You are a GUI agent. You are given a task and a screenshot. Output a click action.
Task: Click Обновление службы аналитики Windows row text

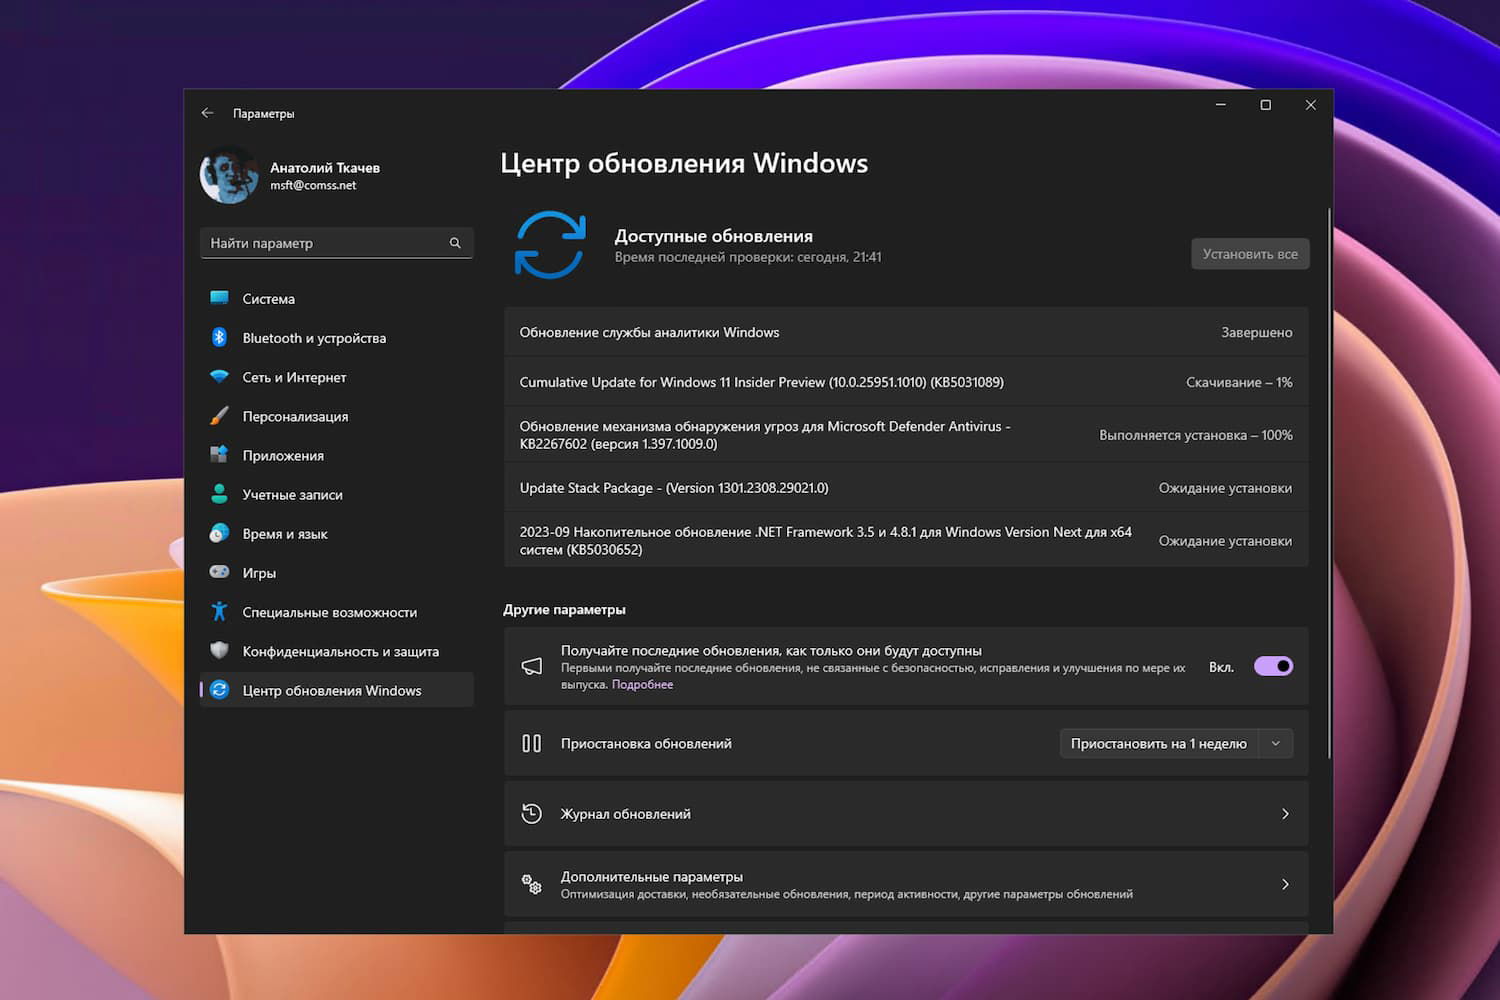tap(649, 332)
